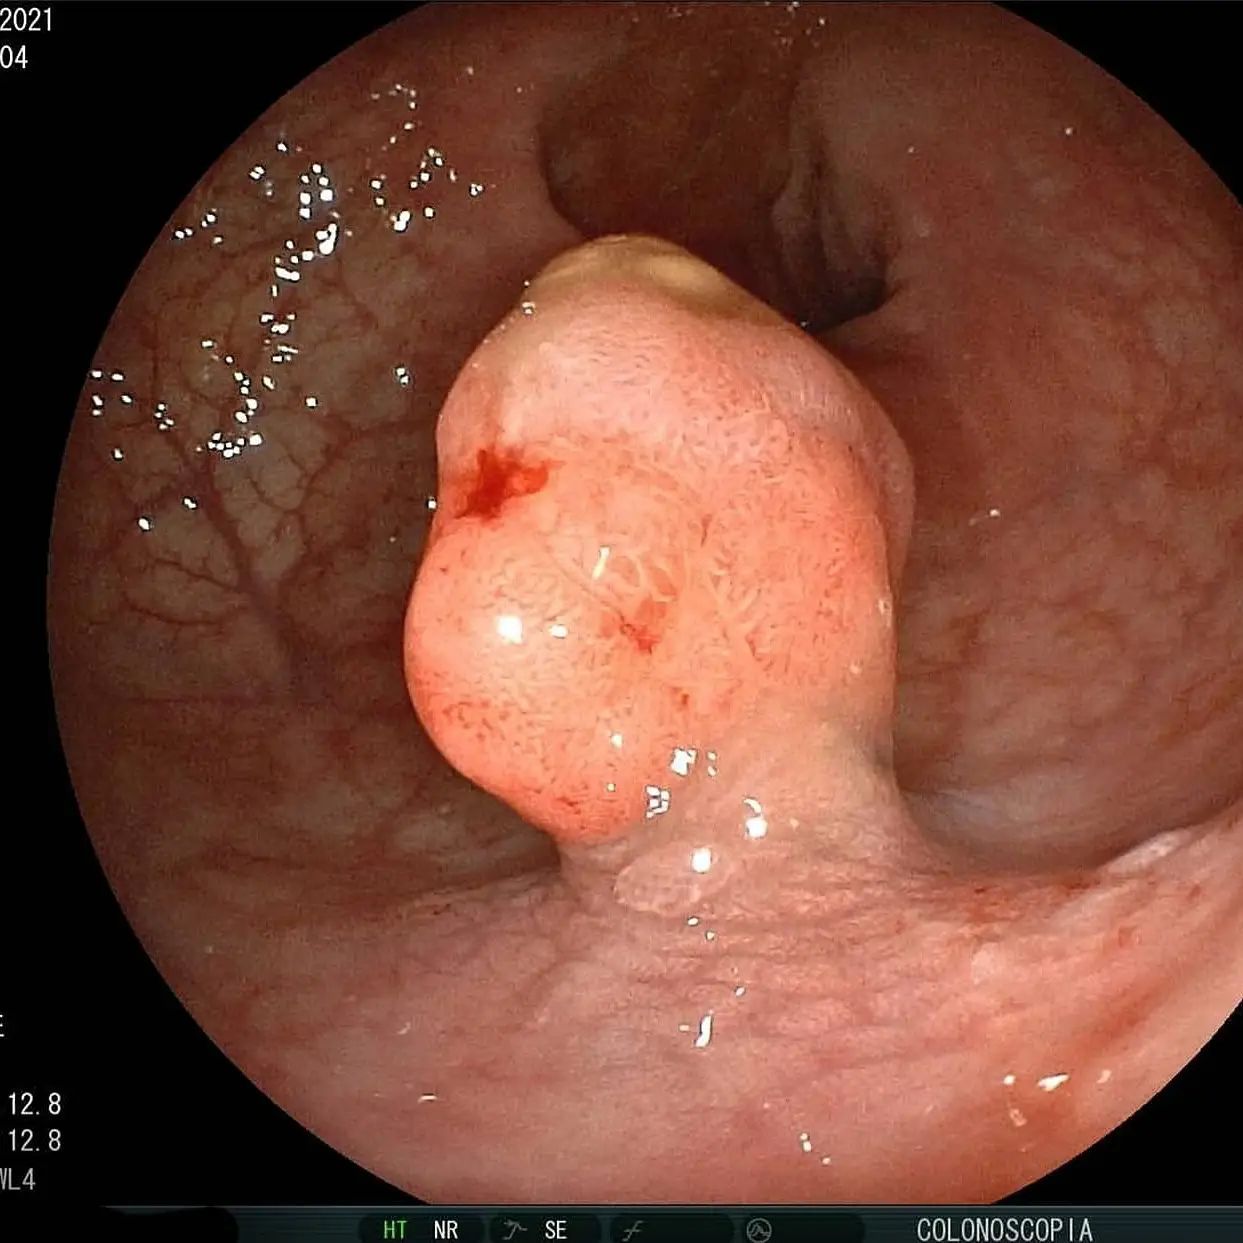The height and width of the screenshot is (1243, 1243).
Task: Click the small red erosion near polyp center
Action: pyautogui.click(x=638, y=632)
